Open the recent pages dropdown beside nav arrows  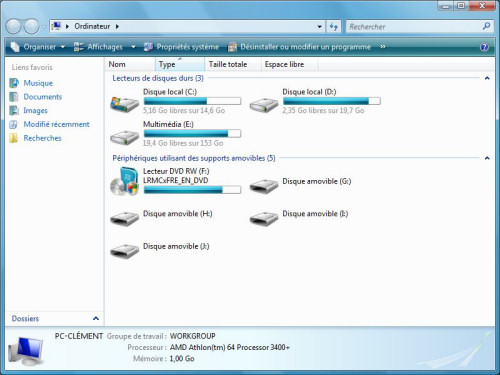(44, 27)
